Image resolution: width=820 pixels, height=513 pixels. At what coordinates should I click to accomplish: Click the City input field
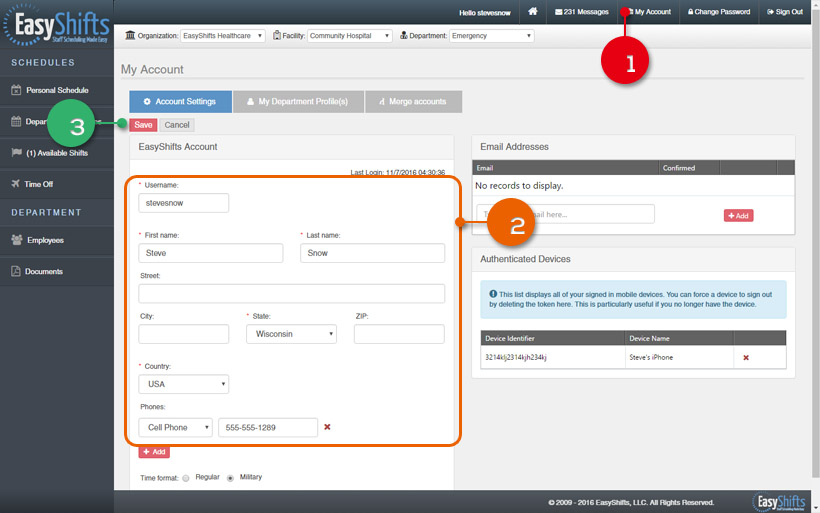coord(184,334)
